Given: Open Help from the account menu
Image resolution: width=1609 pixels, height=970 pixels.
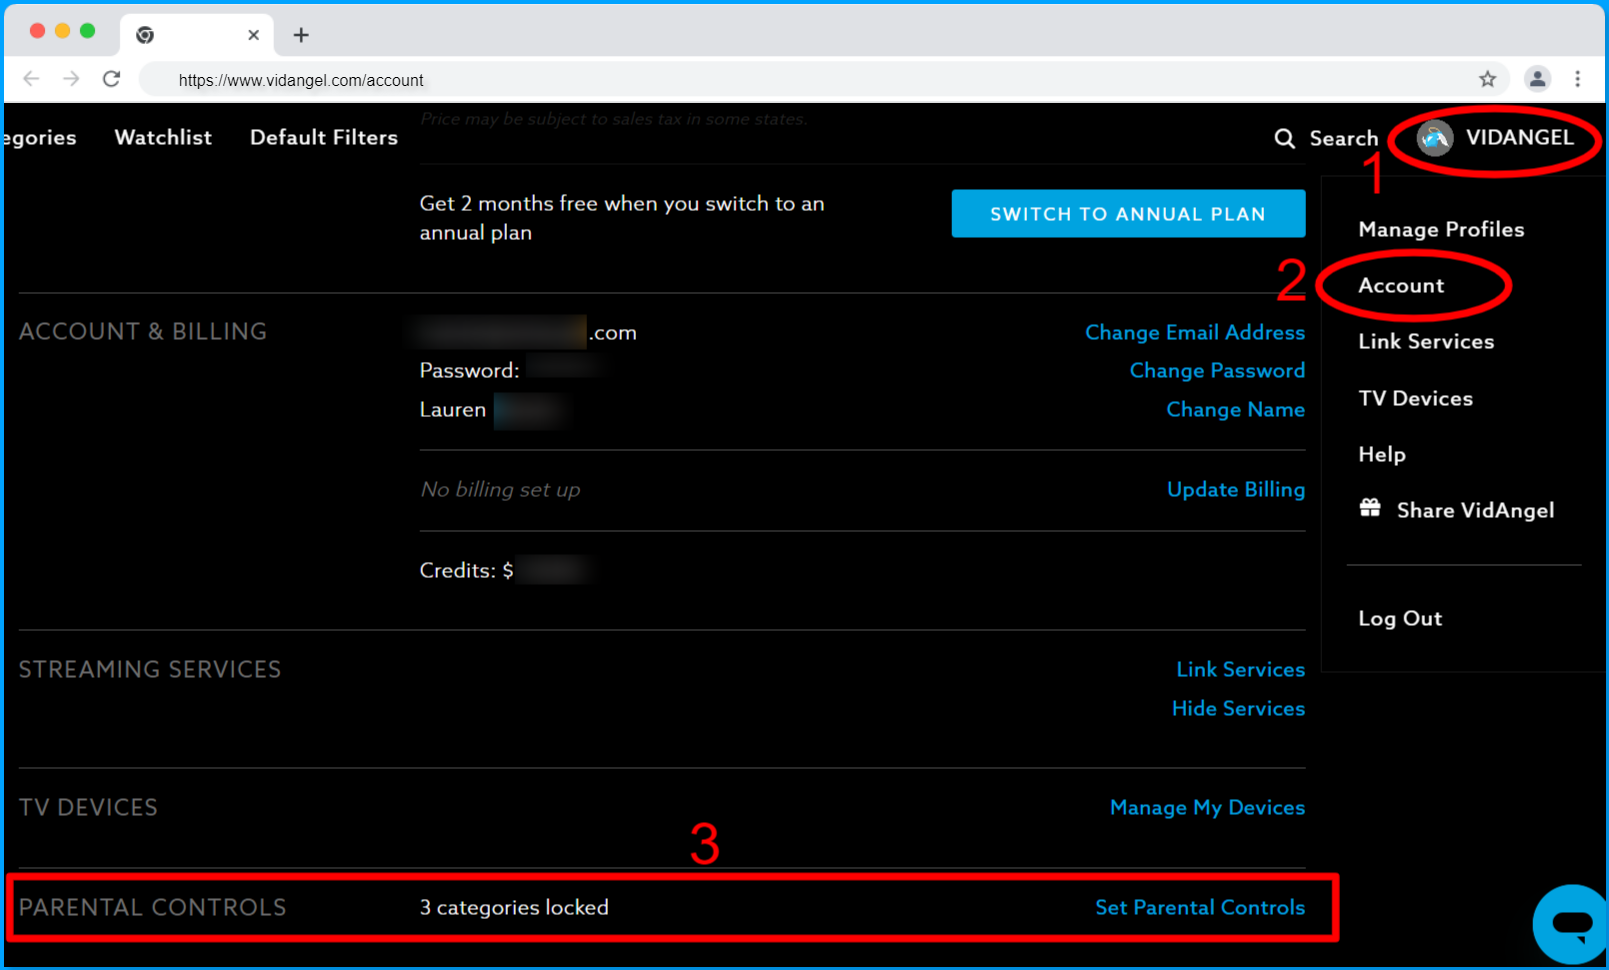Looking at the screenshot, I should click(x=1381, y=454).
